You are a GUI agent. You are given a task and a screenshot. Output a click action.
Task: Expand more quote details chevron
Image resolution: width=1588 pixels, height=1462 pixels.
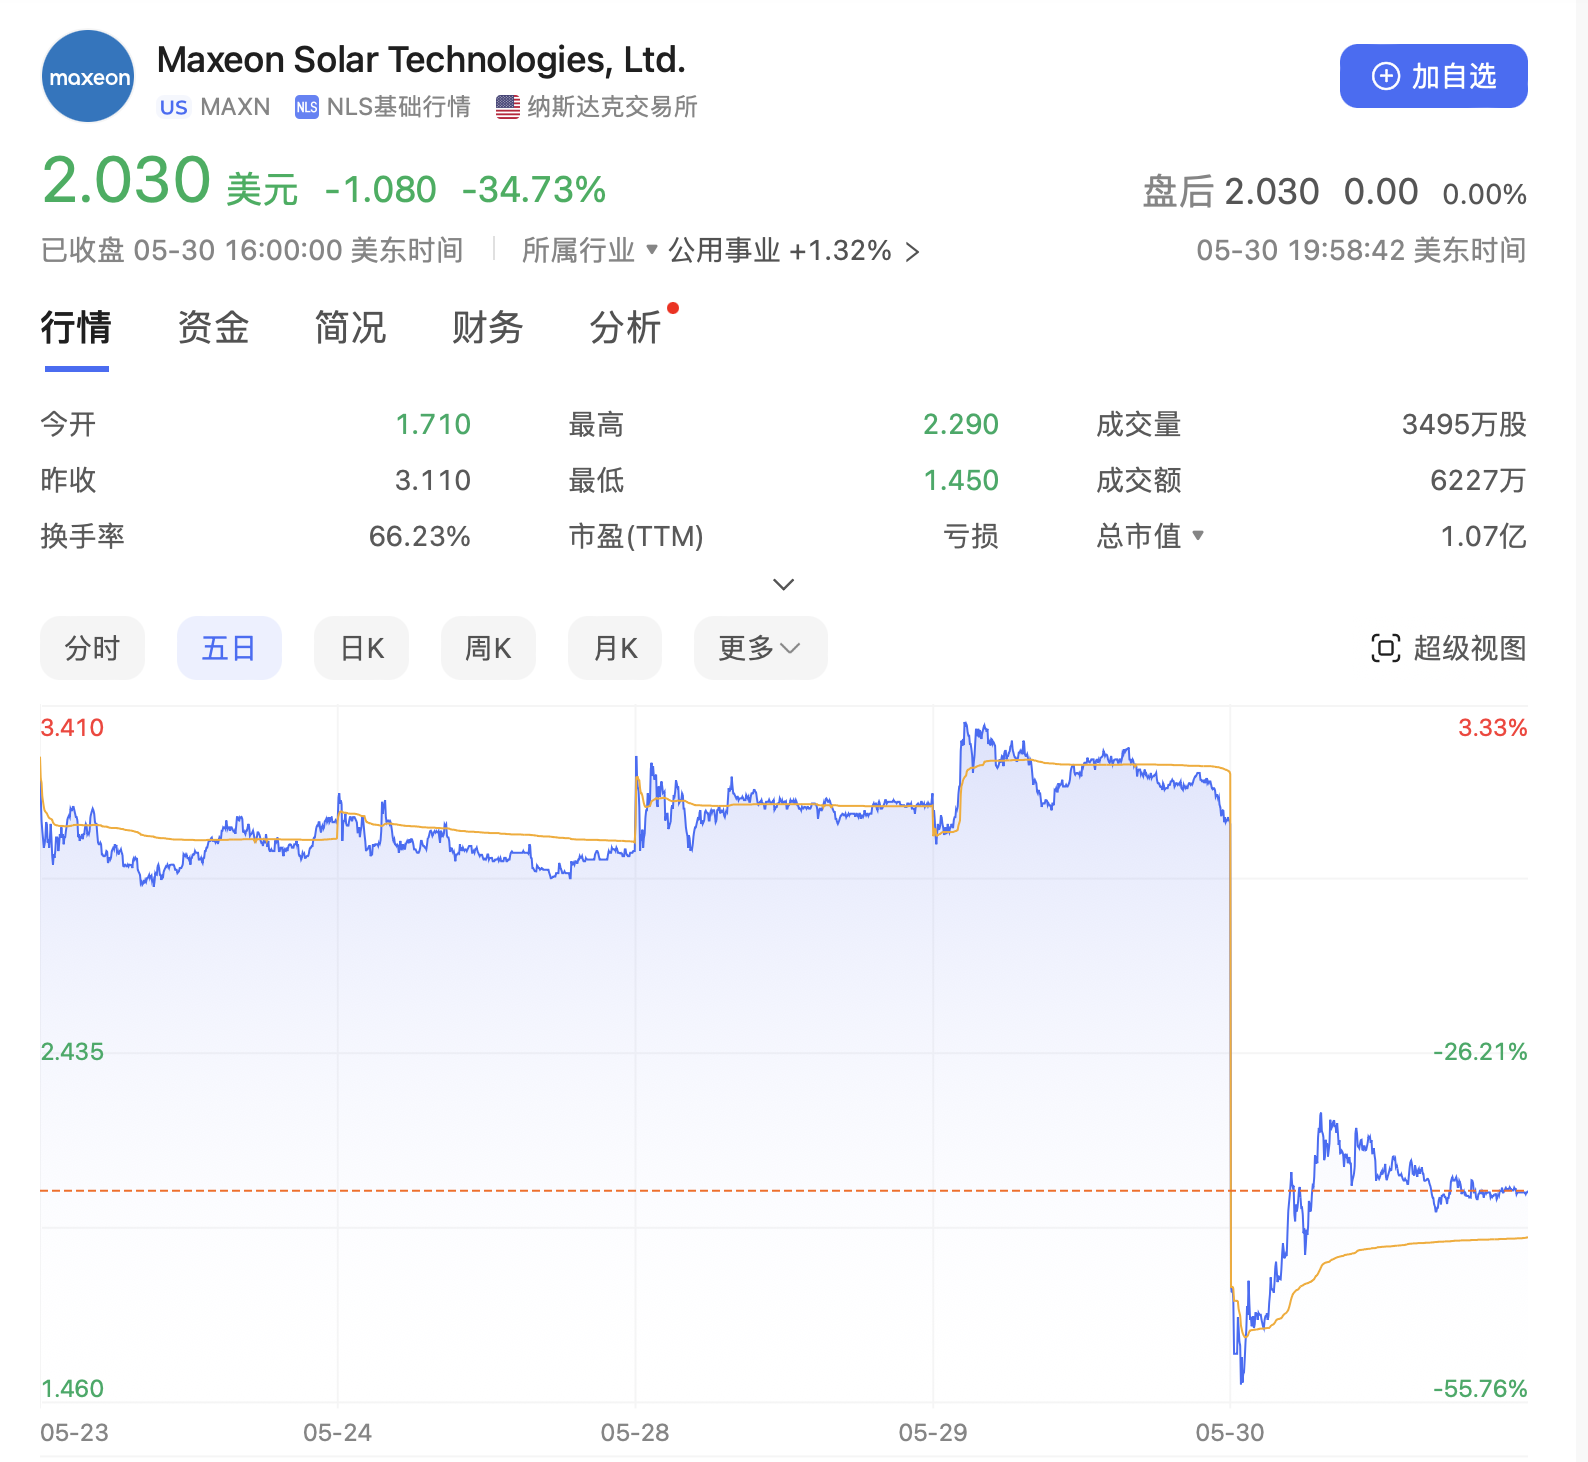[784, 584]
